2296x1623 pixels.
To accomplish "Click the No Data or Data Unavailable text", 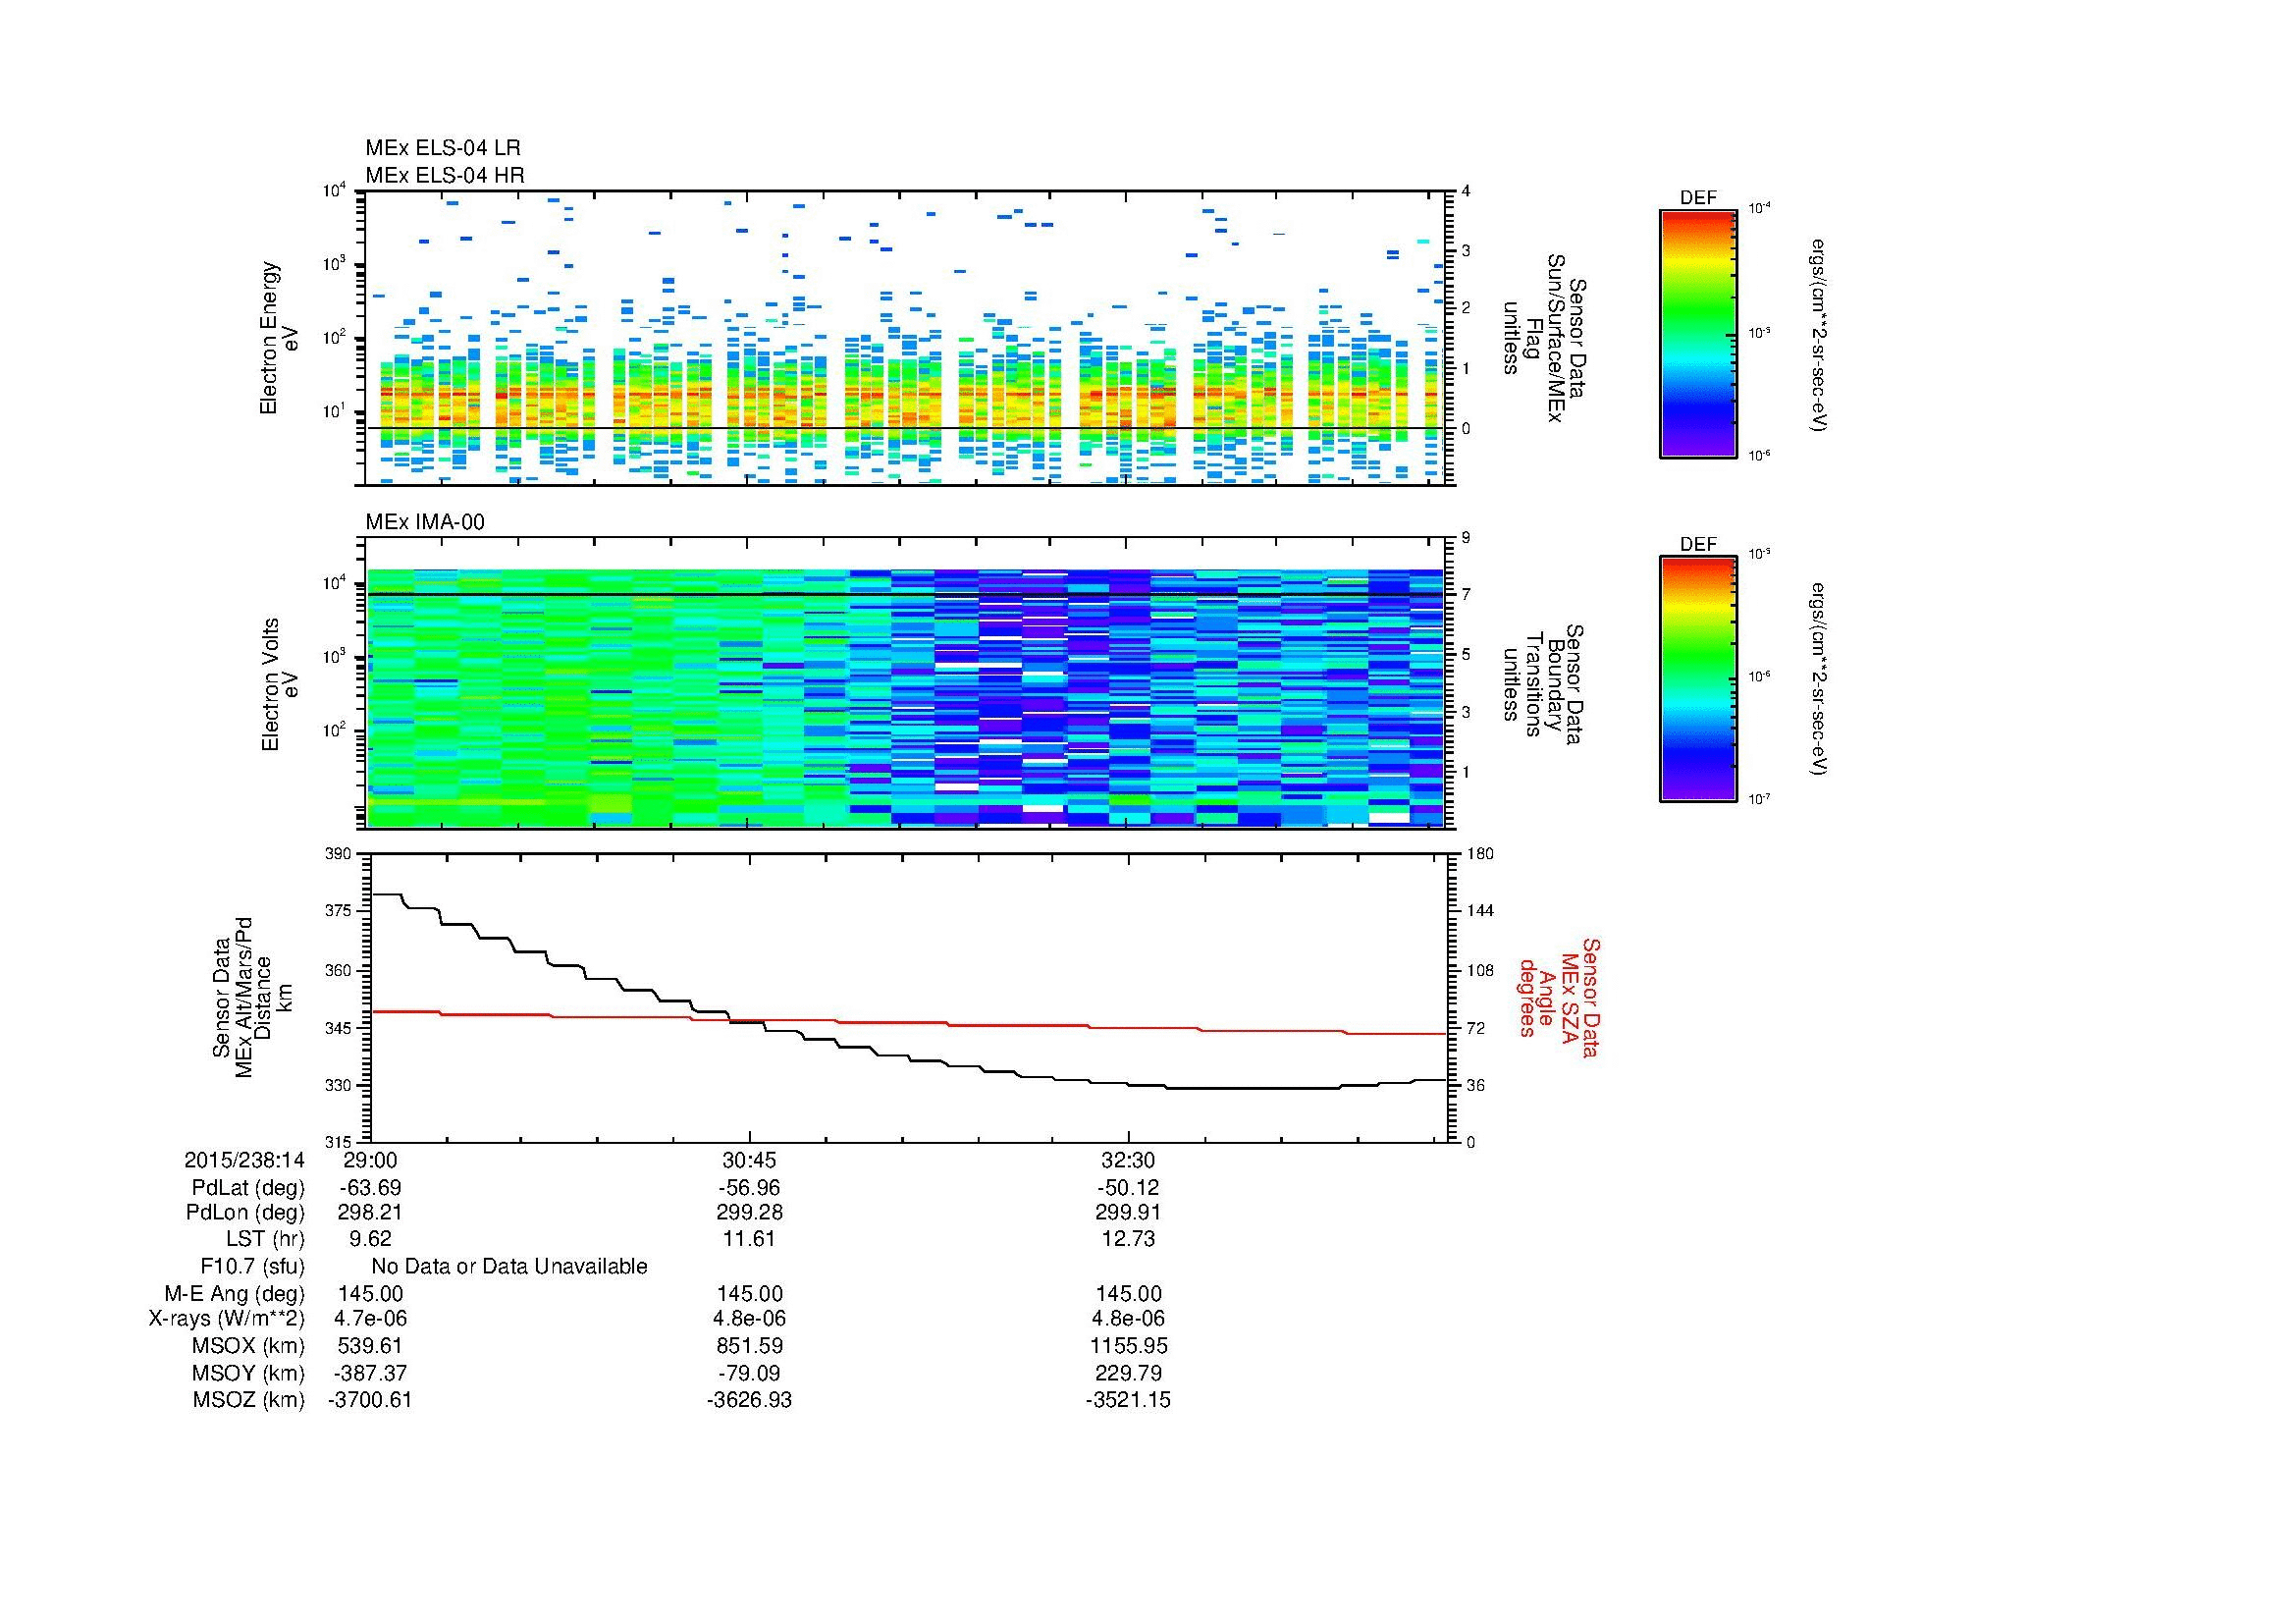I will pos(509,1266).
